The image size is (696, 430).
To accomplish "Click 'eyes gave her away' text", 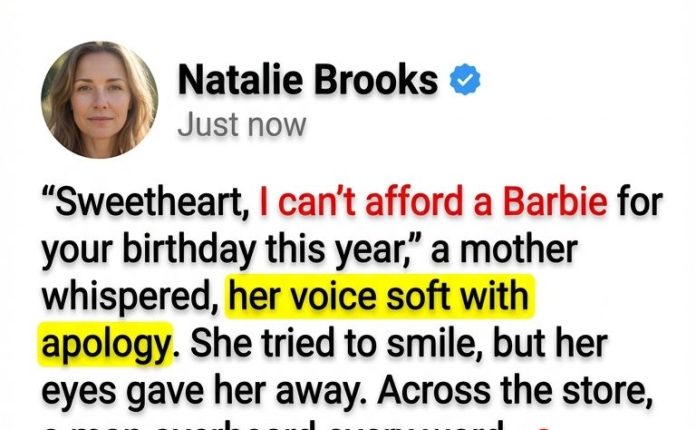I will [x=205, y=392].
